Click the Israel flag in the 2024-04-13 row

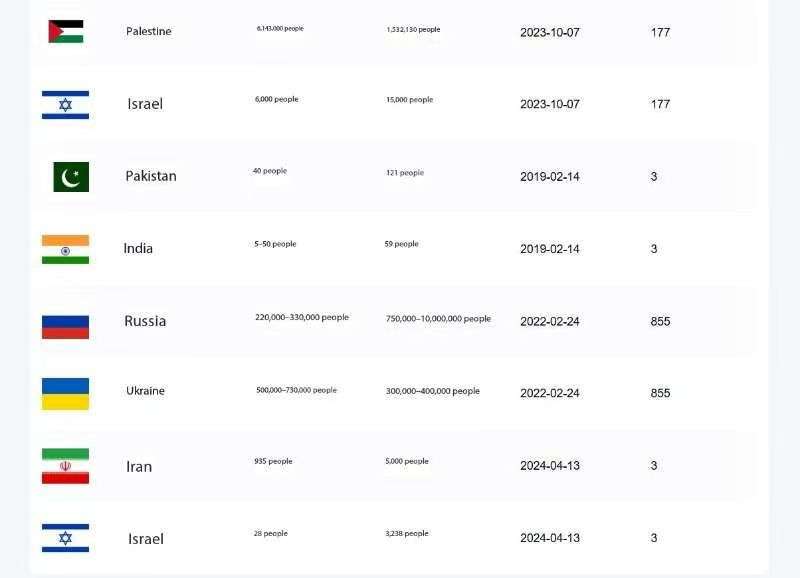pos(65,538)
